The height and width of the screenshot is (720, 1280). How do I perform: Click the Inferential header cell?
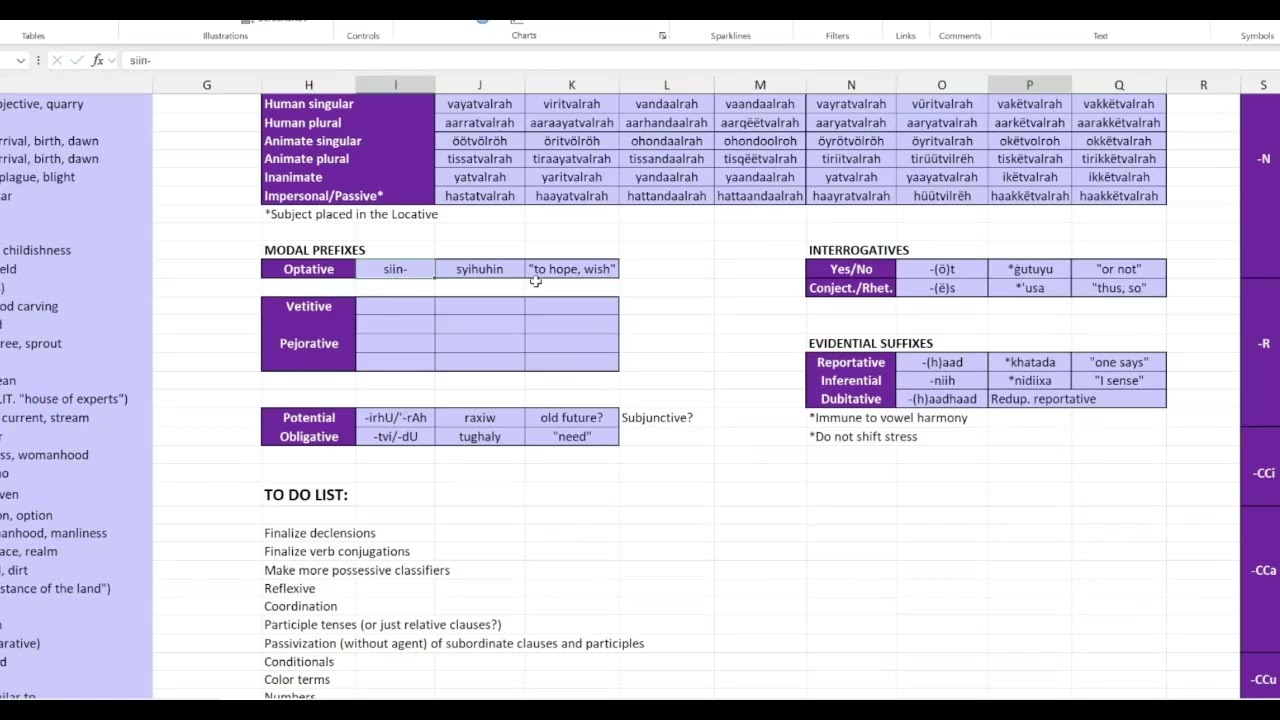851,380
